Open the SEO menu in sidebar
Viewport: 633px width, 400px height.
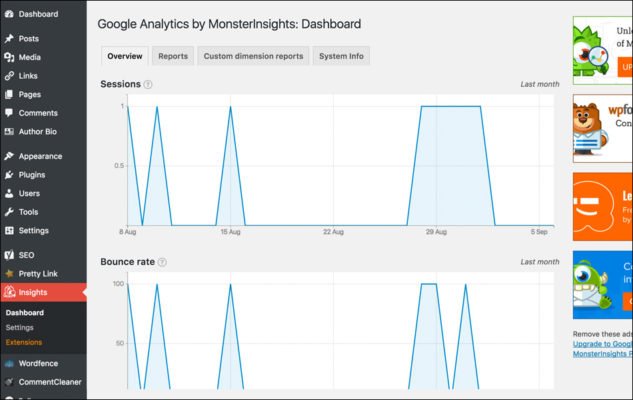(x=26, y=255)
